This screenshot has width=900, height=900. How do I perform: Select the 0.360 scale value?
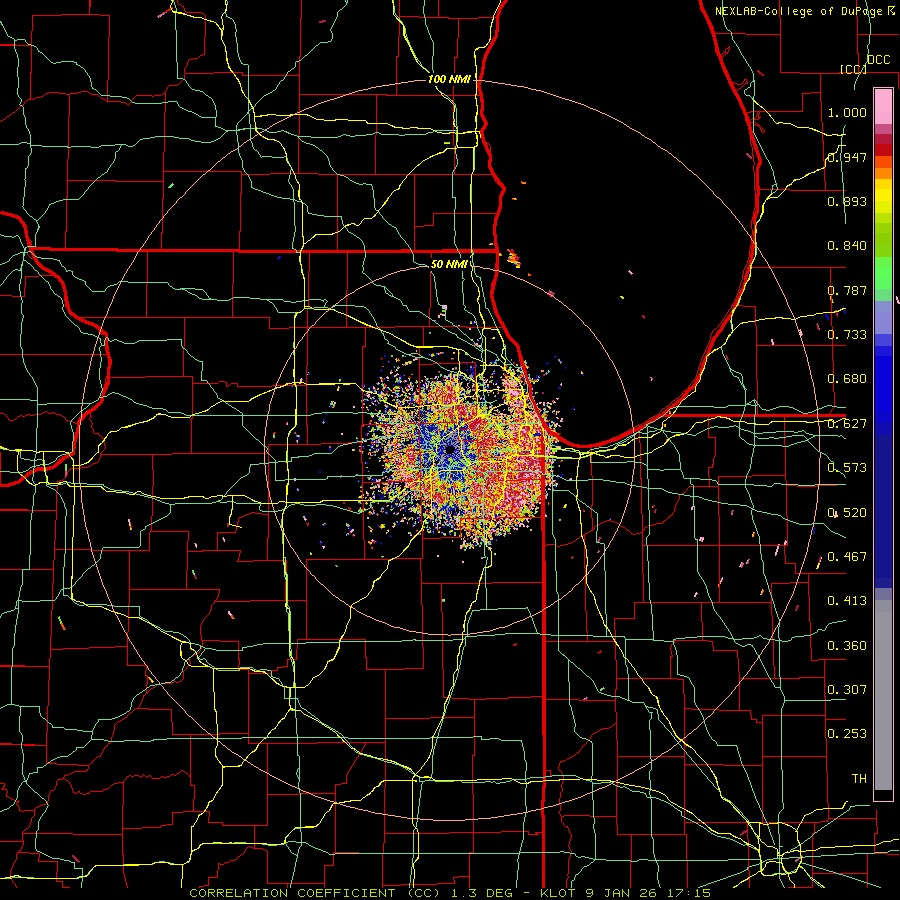(x=847, y=646)
